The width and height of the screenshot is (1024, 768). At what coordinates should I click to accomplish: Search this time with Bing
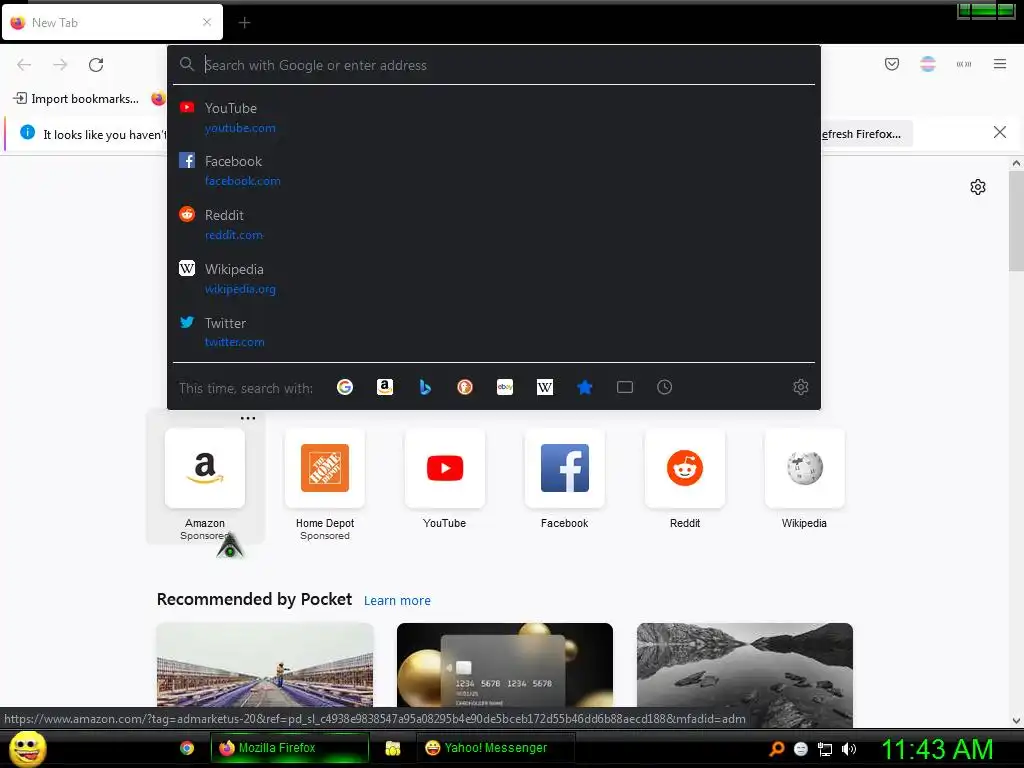pos(425,387)
